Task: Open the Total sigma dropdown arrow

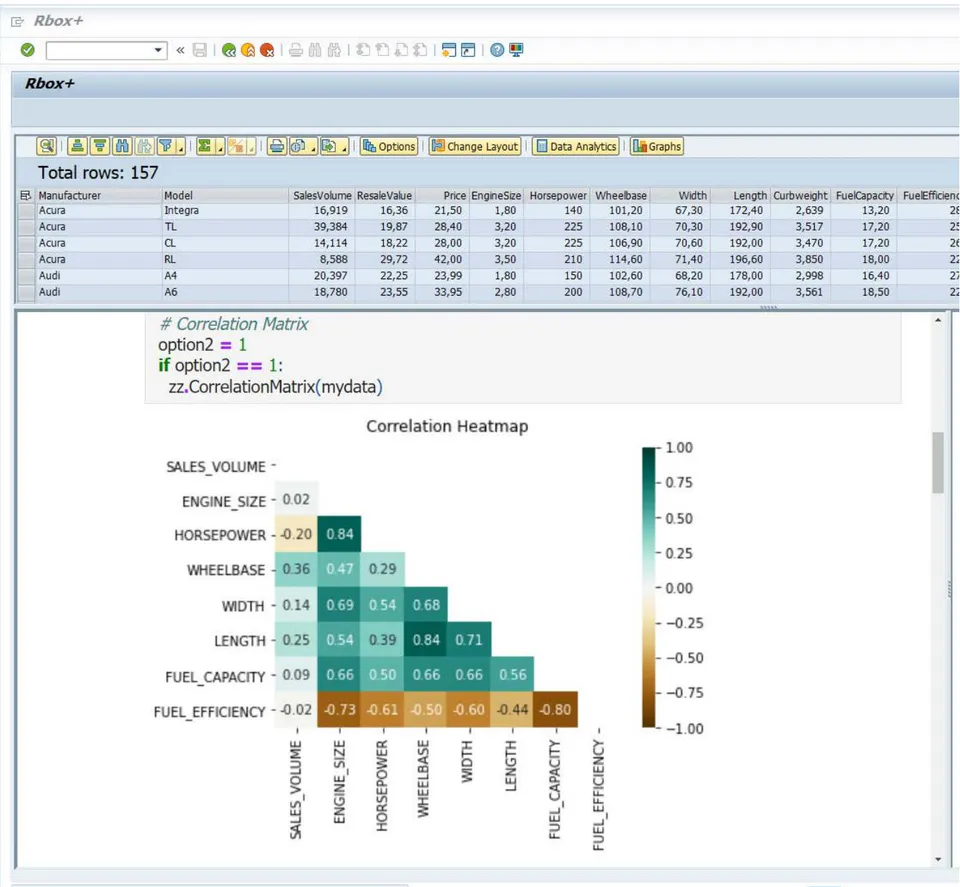Action: pos(220,146)
